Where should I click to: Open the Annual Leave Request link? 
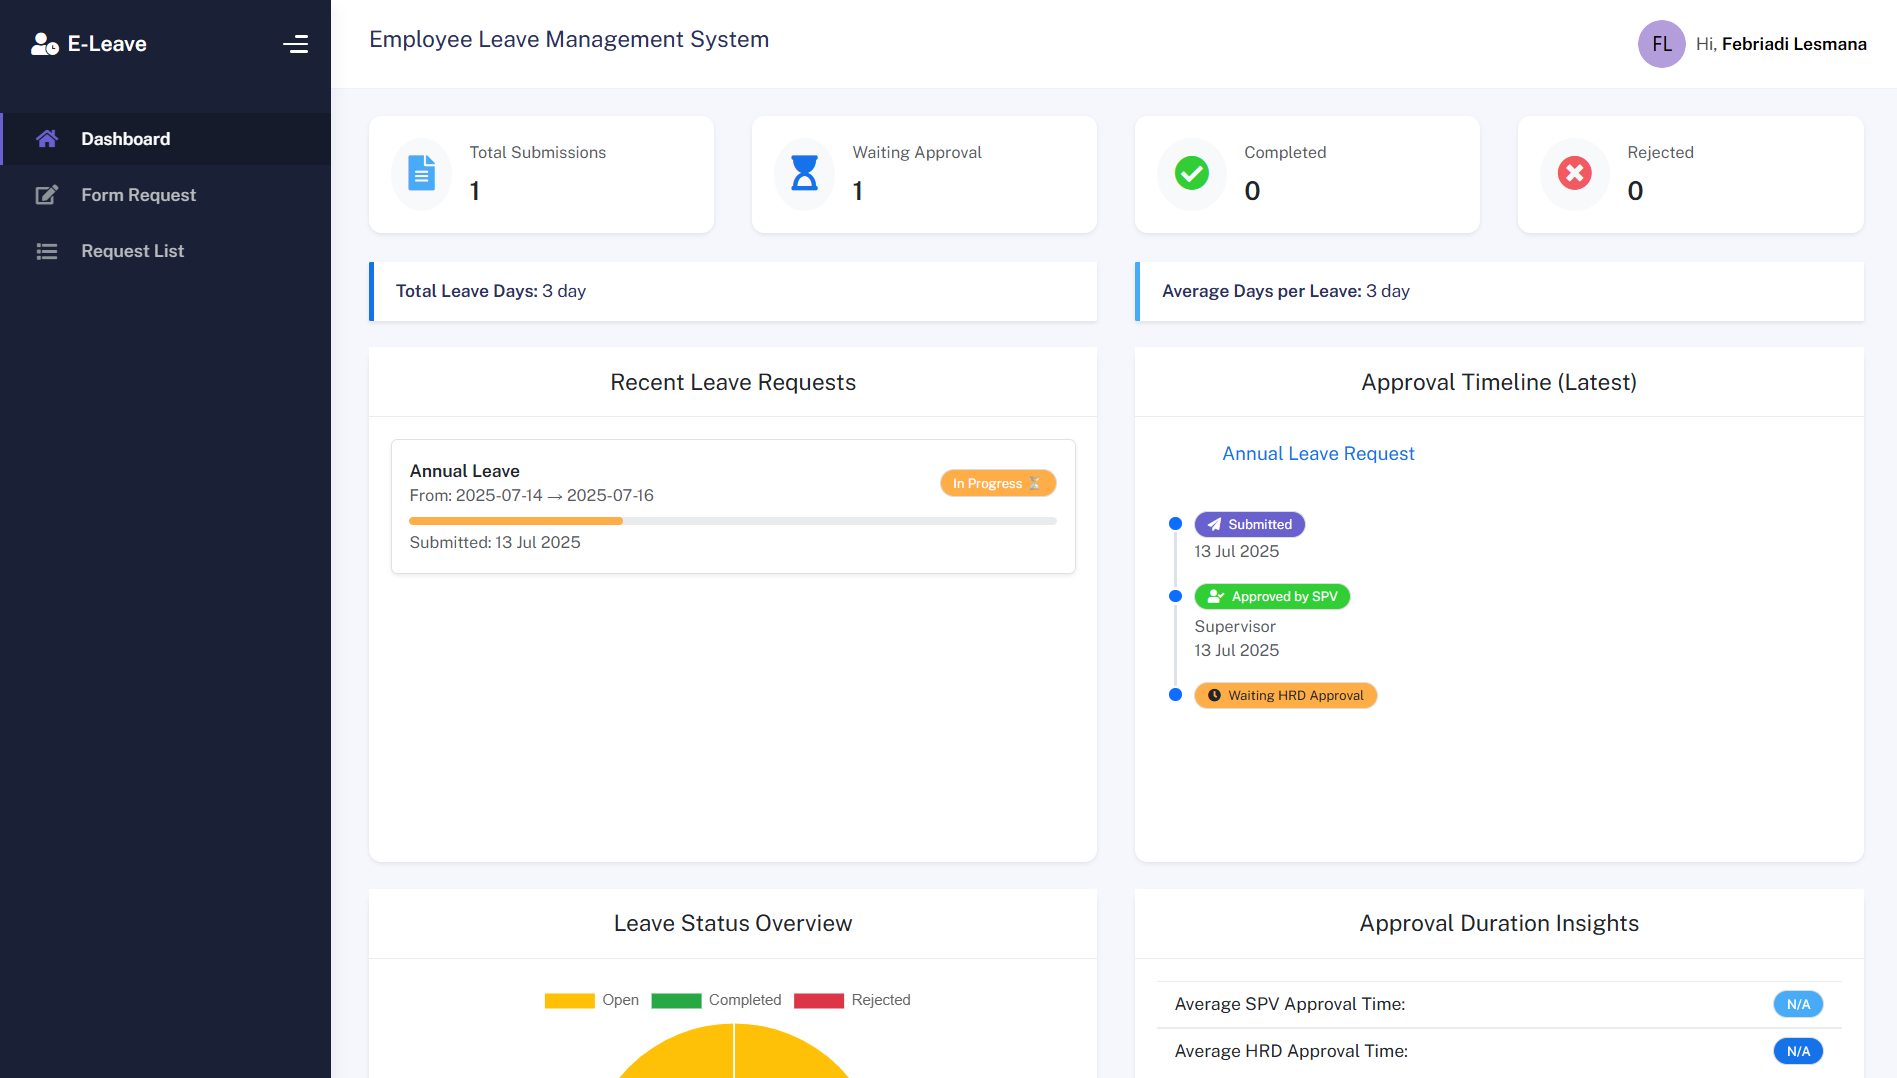coord(1318,454)
